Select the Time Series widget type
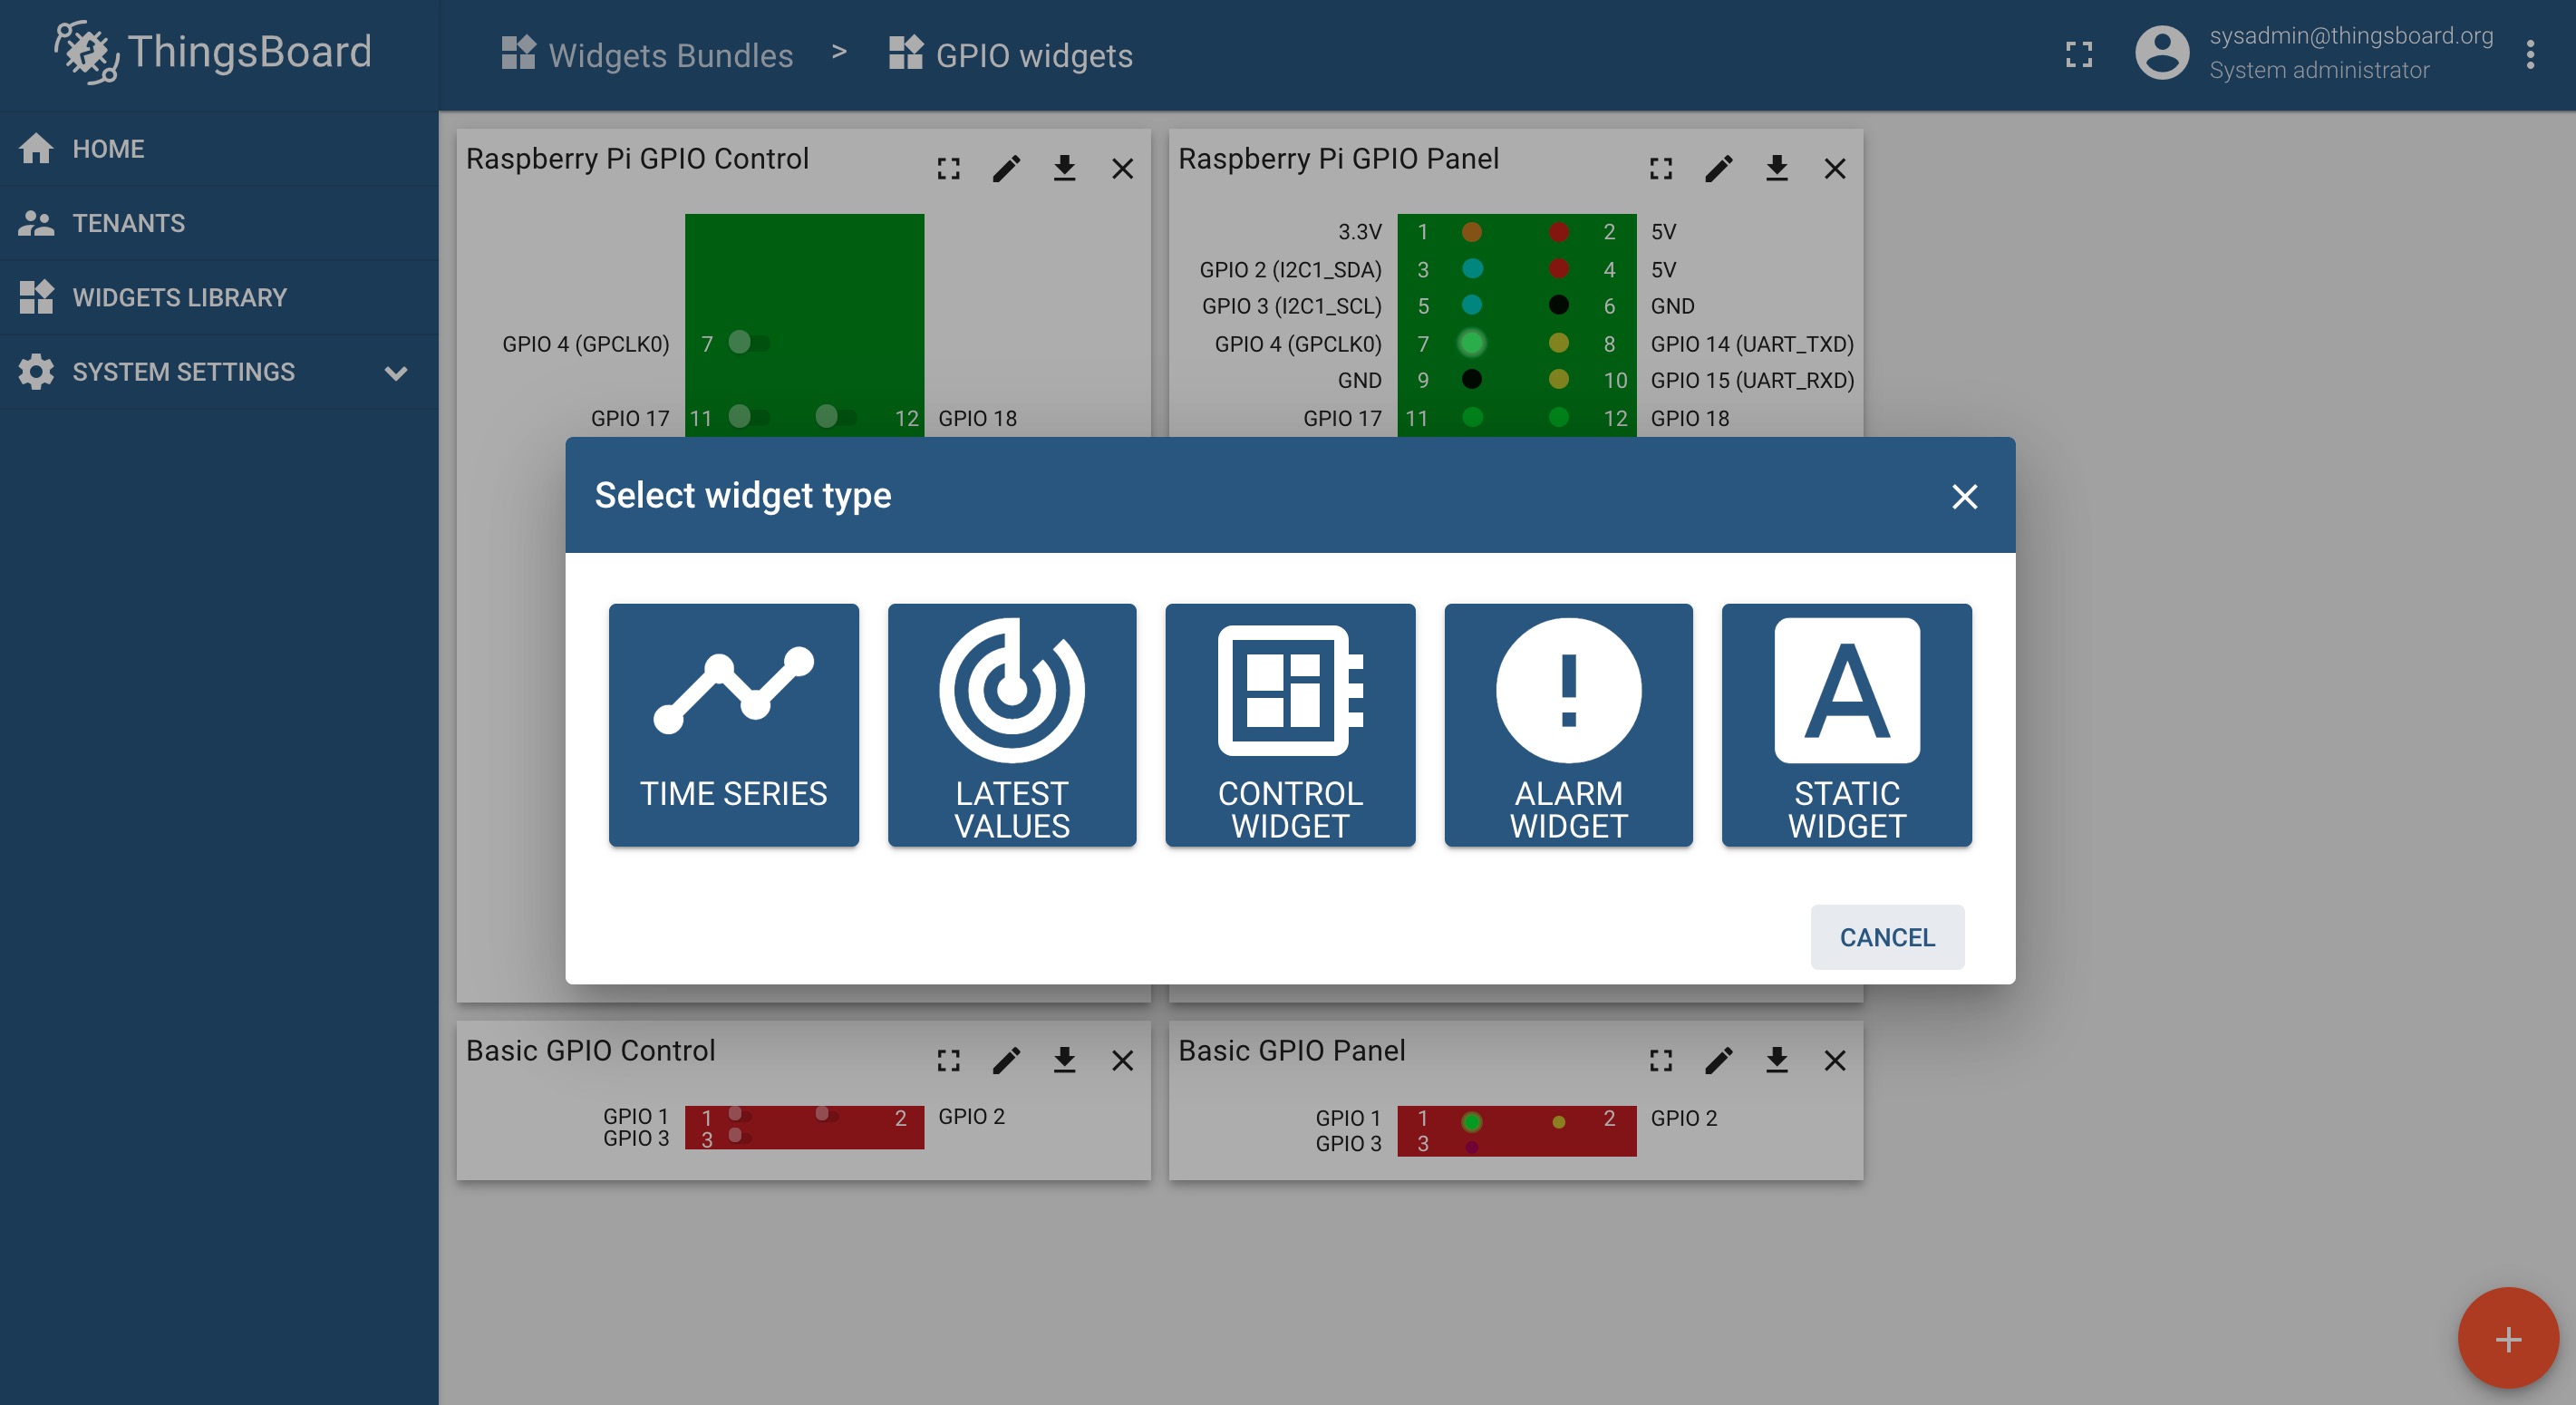 (x=733, y=724)
